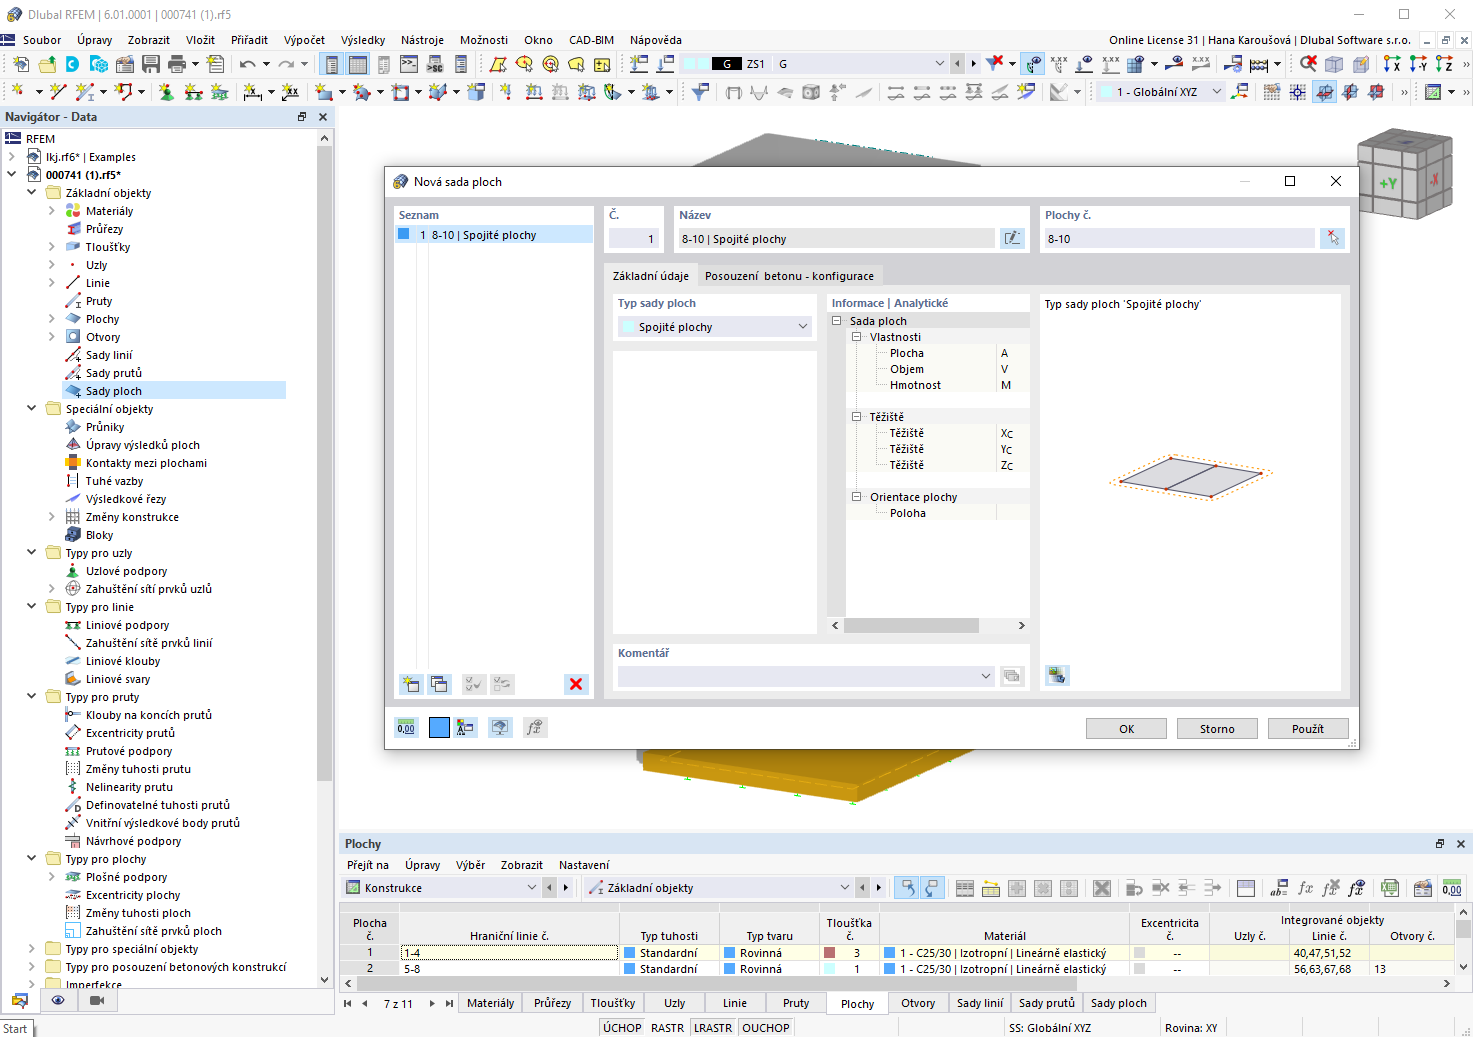Click the Export to Excel icon in Plochy table

[x=1389, y=888]
